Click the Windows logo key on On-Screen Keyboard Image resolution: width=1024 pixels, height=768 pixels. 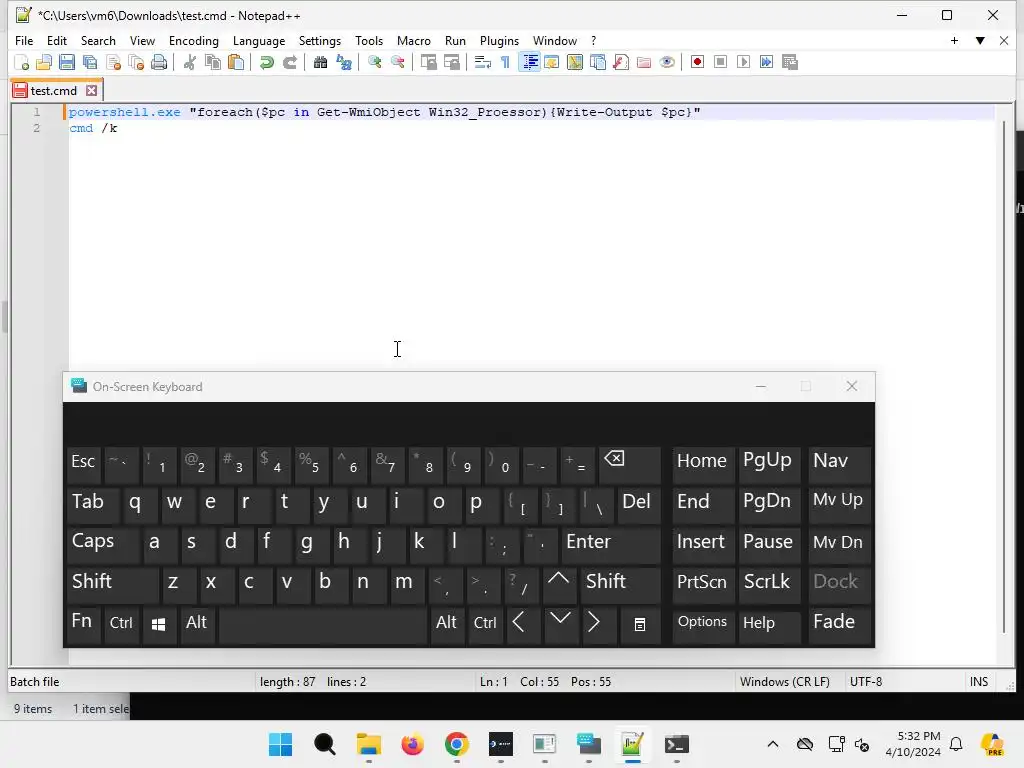point(159,624)
